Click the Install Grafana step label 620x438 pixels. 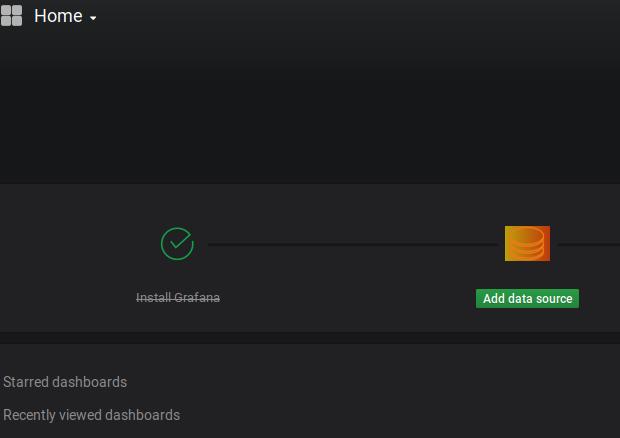coord(178,298)
